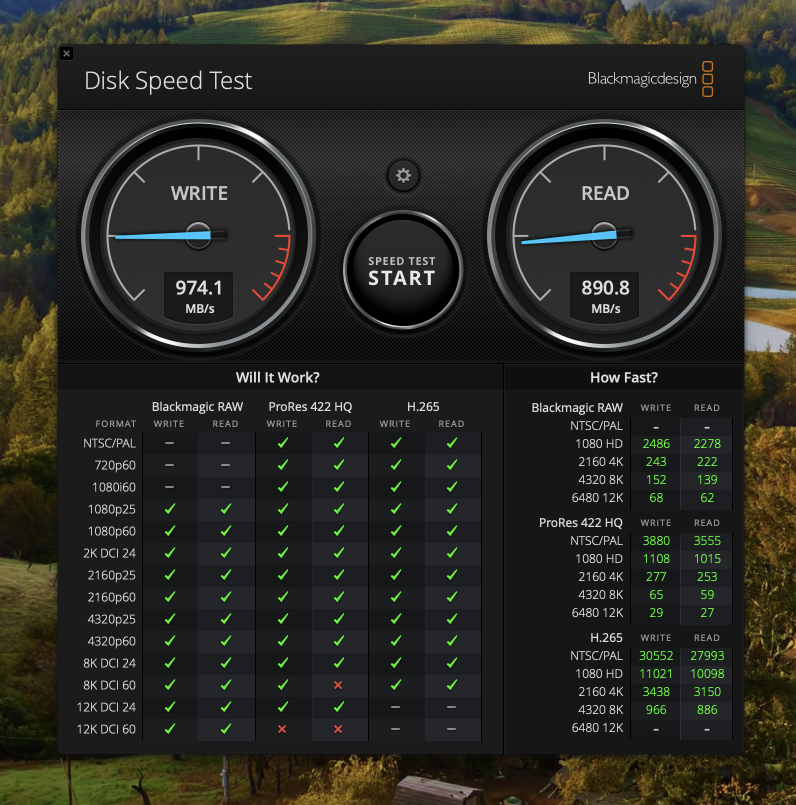The width and height of the screenshot is (796, 805).
Task: Click the How Fast? header
Action: 624,377
